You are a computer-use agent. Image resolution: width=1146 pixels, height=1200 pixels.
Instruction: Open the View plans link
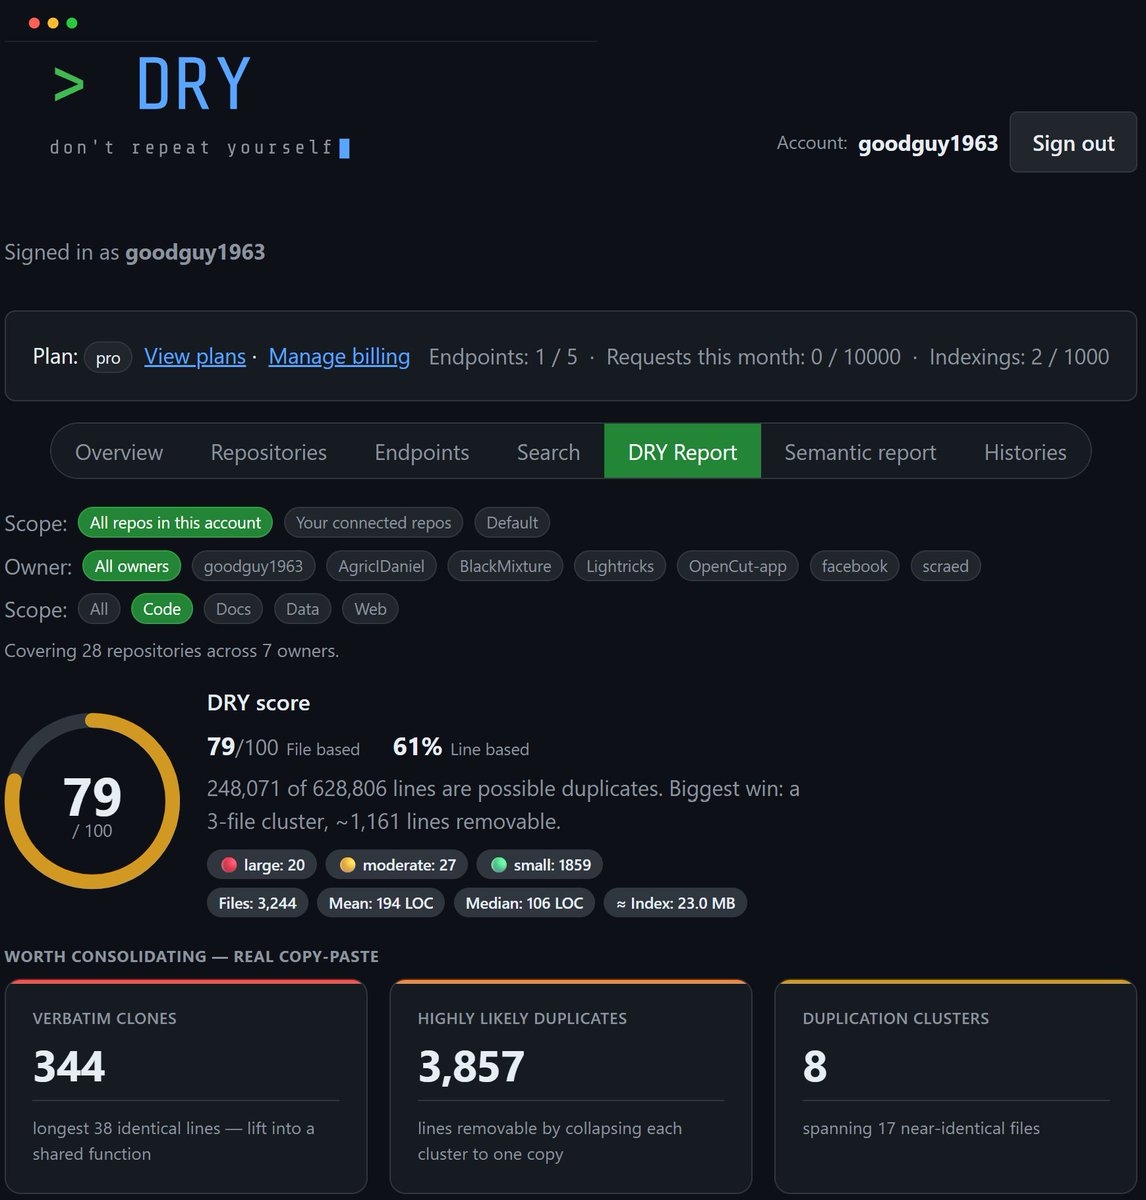[x=195, y=357]
